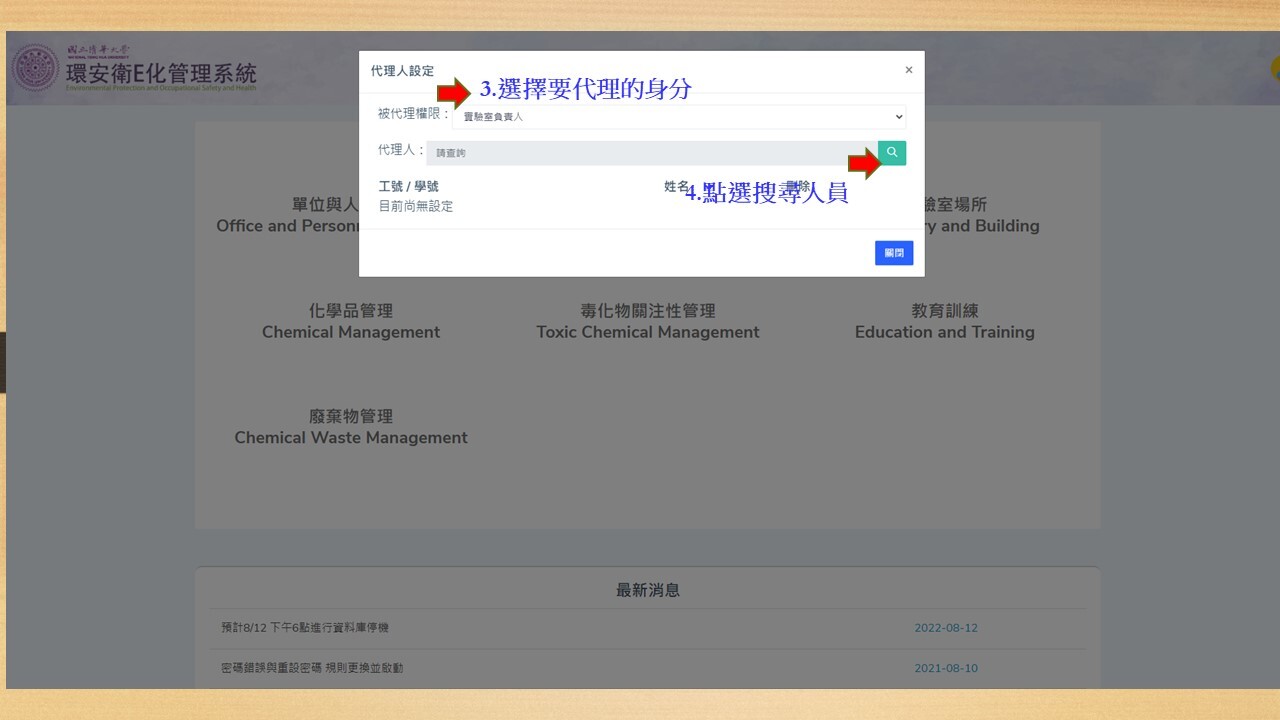Click the green magnifier search button
This screenshot has width=1280, height=720.
(892, 153)
